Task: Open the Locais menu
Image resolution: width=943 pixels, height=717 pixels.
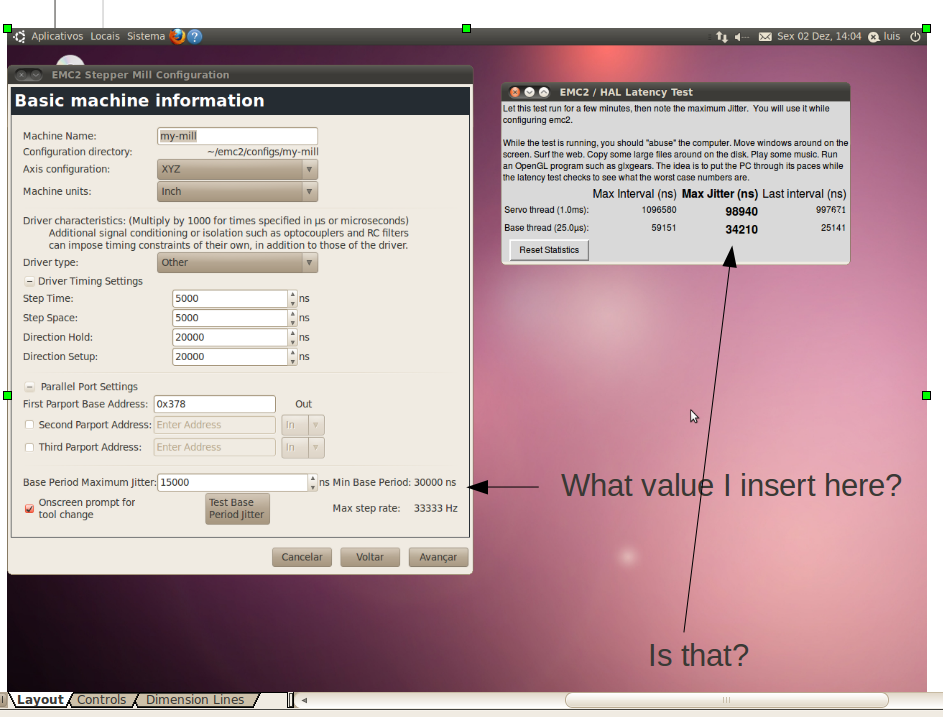Action: pyautogui.click(x=105, y=36)
